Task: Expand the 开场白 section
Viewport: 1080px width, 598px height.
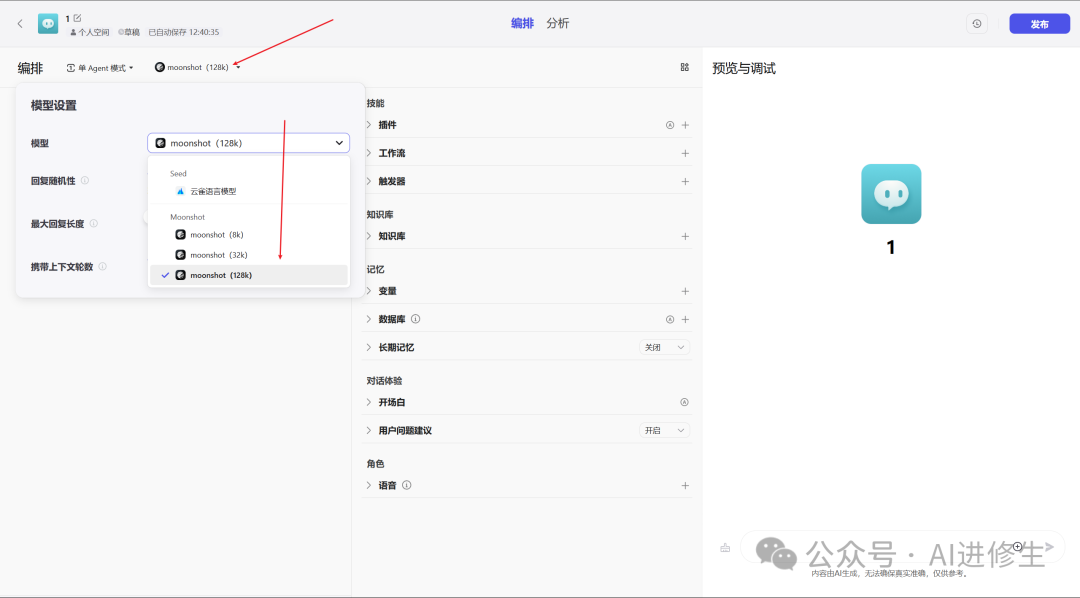Action: click(369, 402)
